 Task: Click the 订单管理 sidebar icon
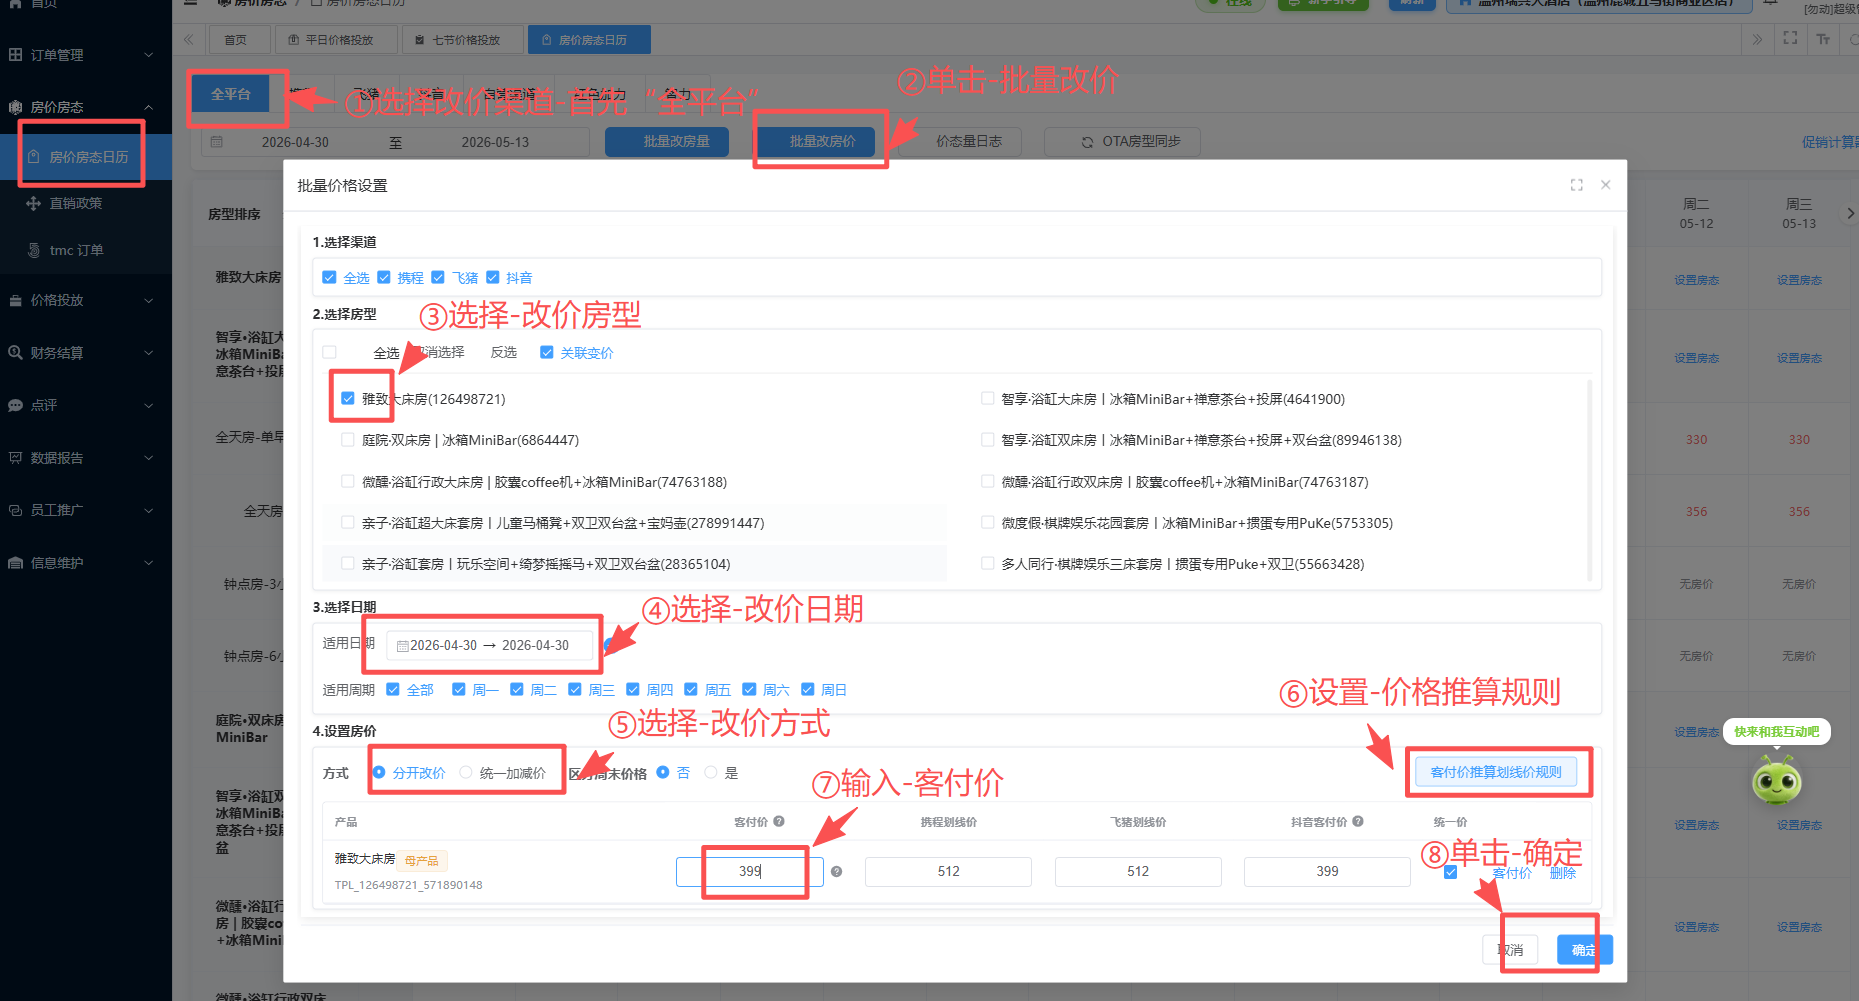tap(15, 55)
